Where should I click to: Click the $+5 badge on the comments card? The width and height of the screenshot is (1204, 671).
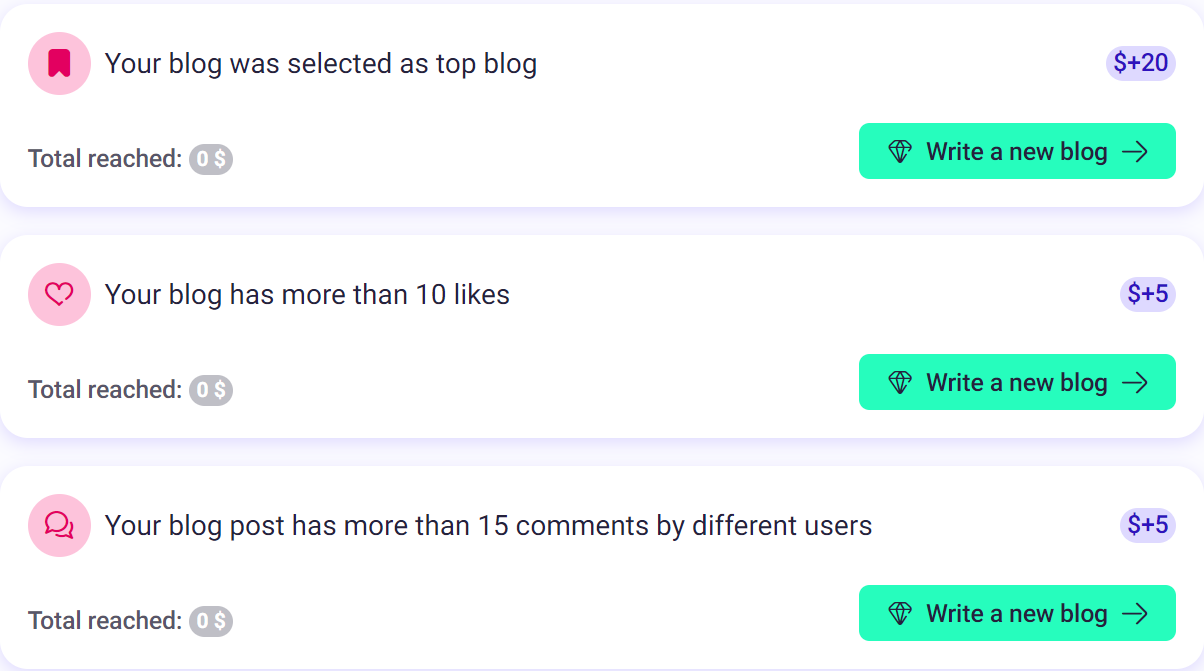pyautogui.click(x=1148, y=525)
